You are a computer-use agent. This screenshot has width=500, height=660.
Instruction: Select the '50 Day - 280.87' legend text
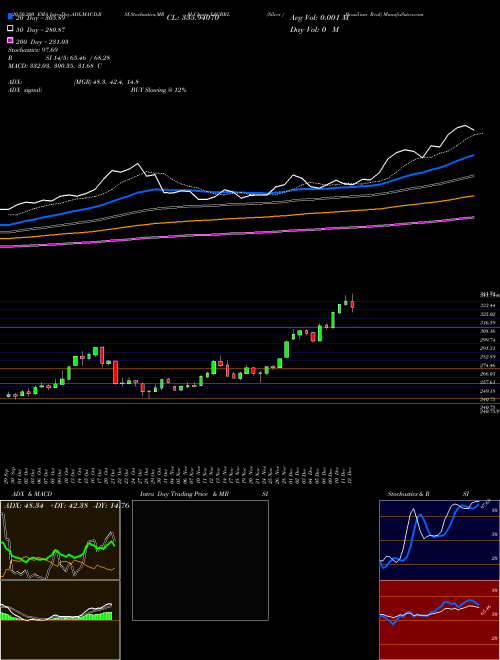click(x=40, y=30)
